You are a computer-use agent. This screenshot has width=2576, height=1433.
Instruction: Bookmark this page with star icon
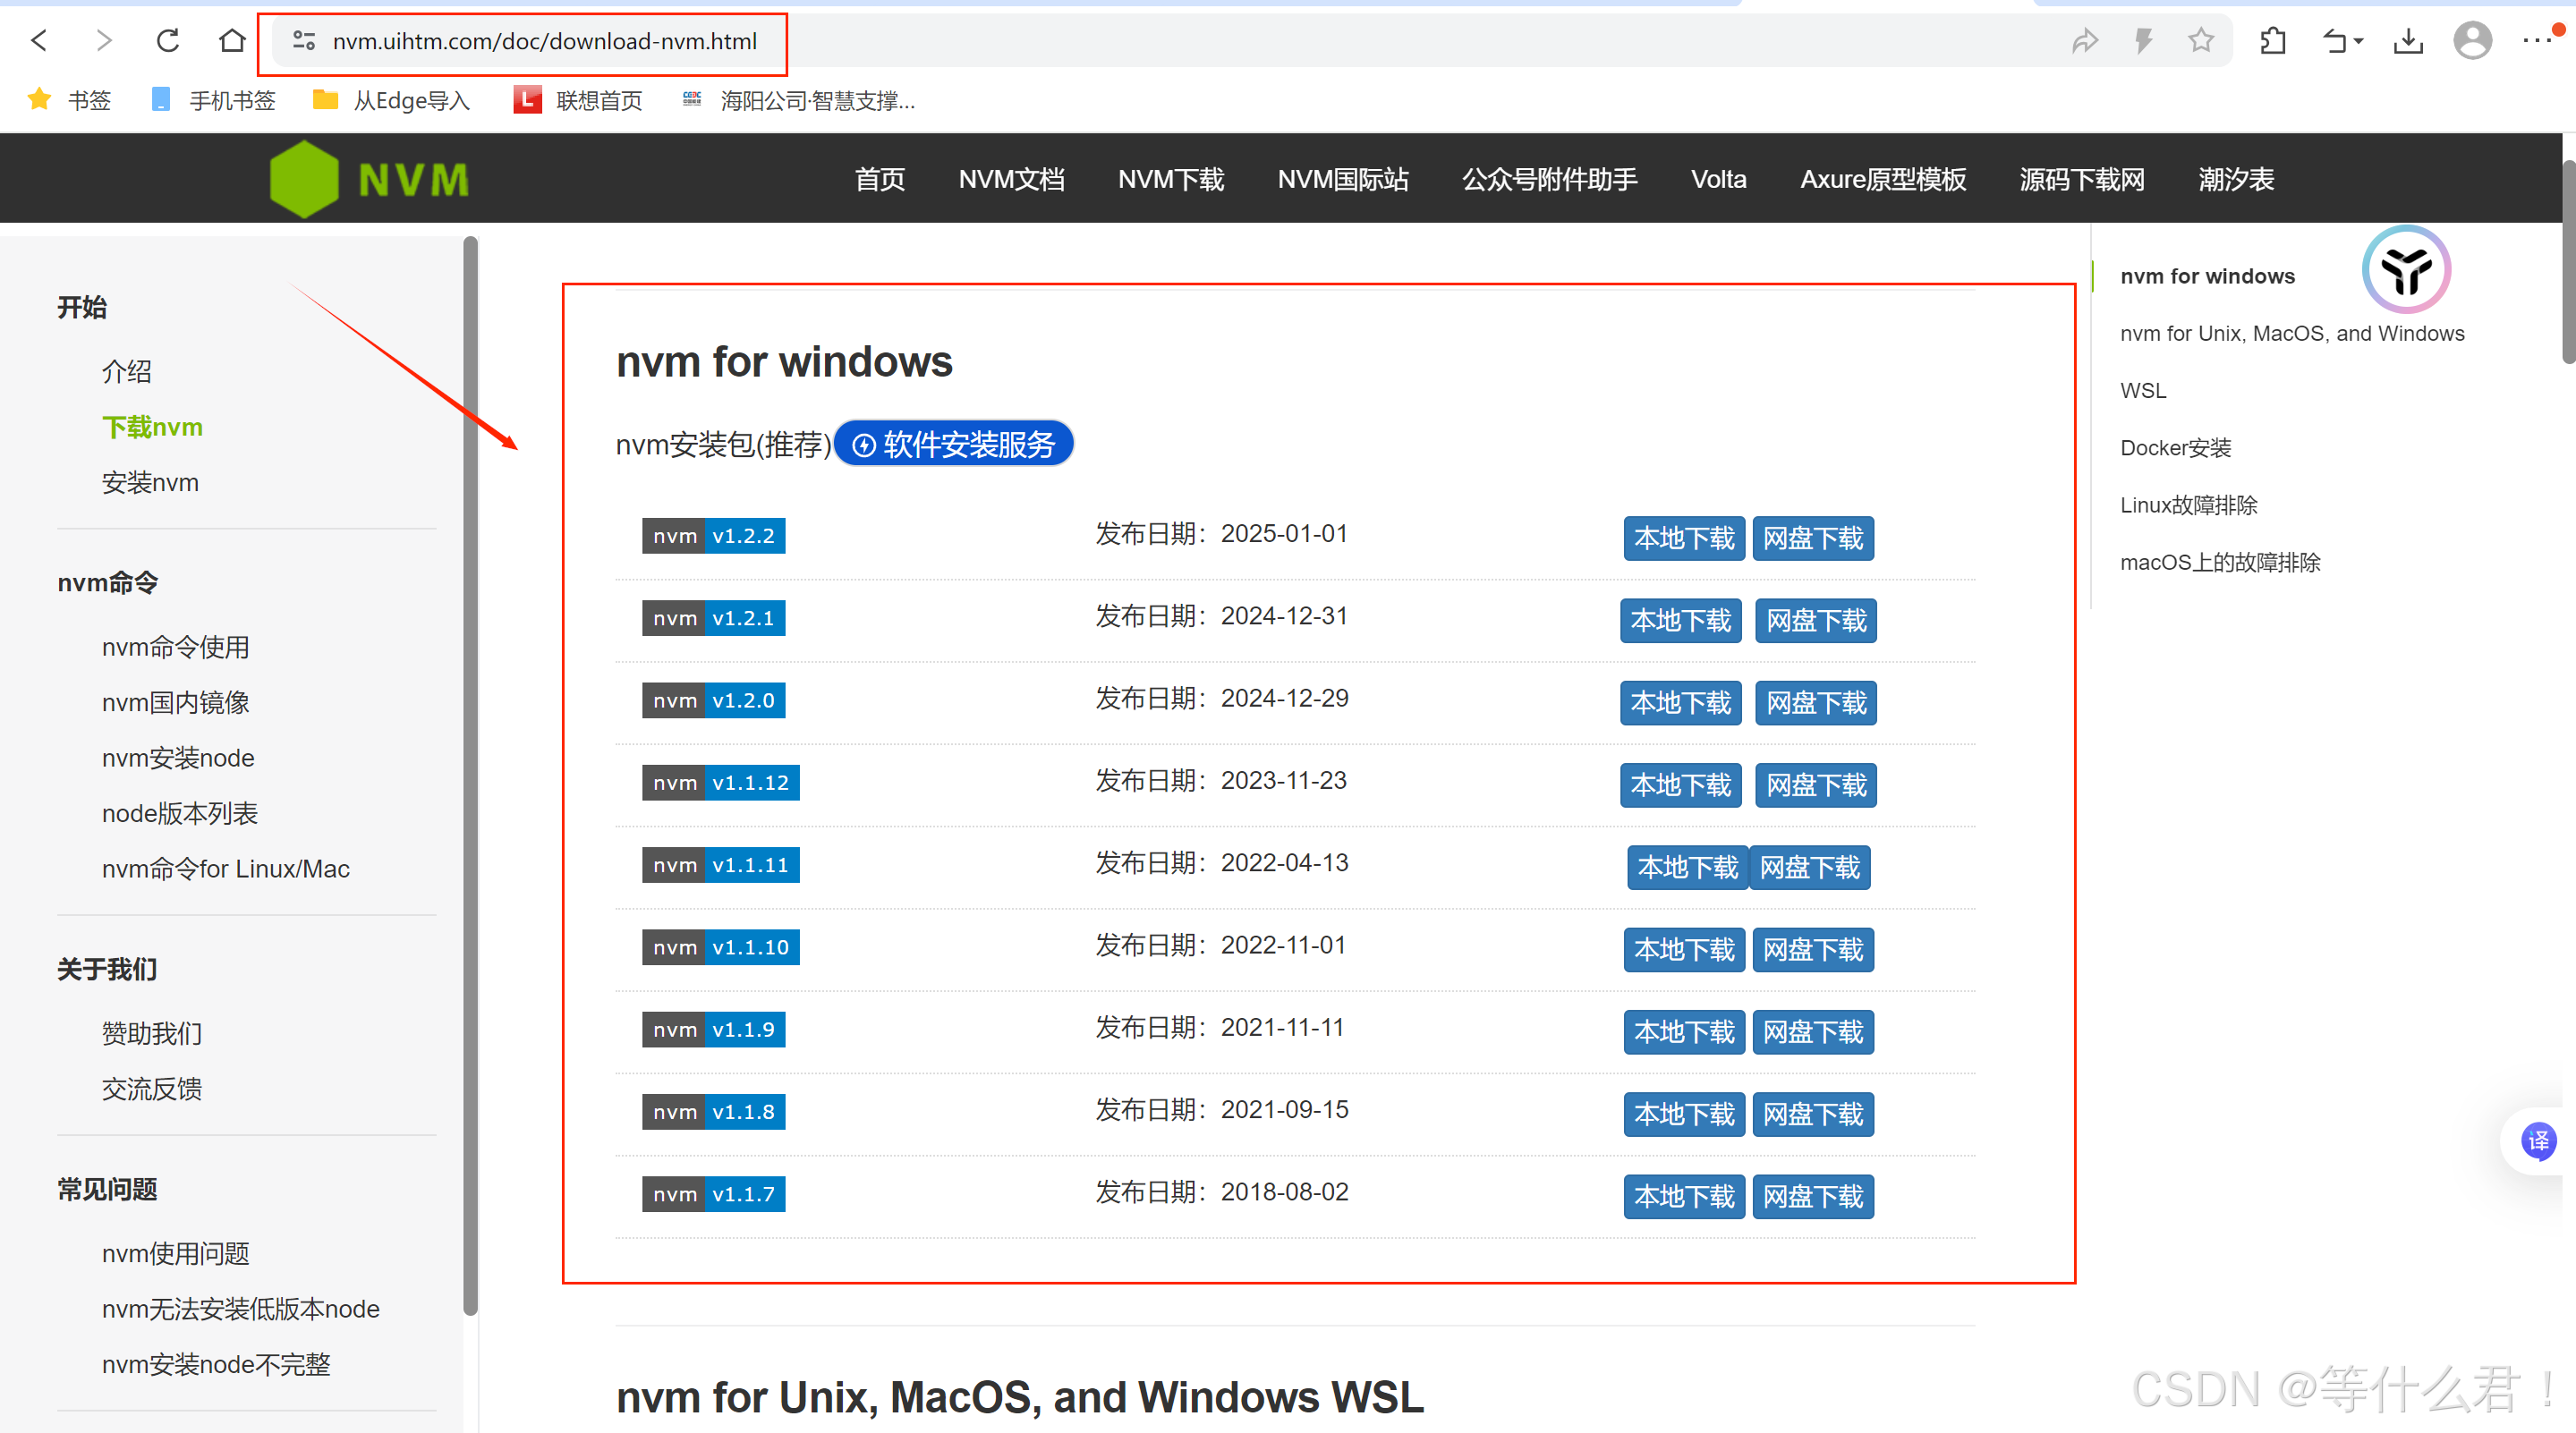click(x=2201, y=40)
